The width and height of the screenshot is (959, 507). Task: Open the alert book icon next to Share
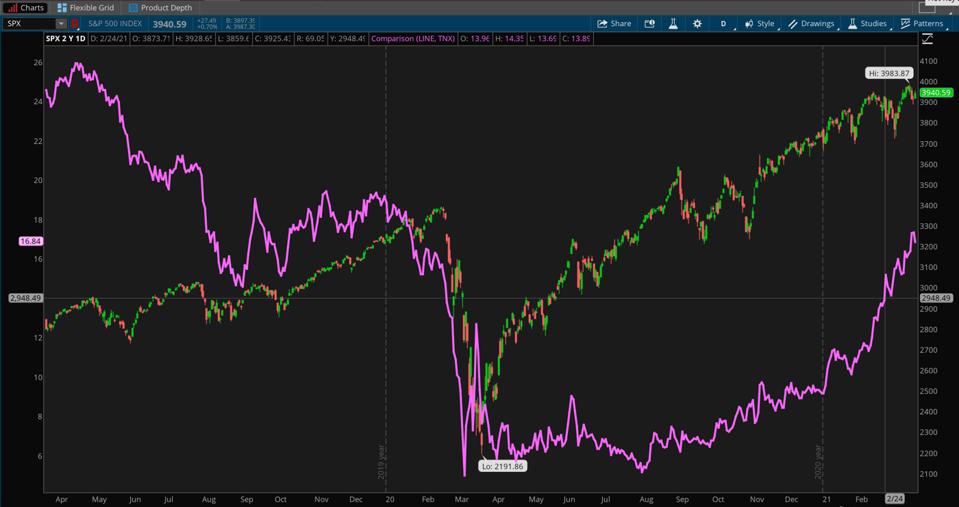pos(649,23)
